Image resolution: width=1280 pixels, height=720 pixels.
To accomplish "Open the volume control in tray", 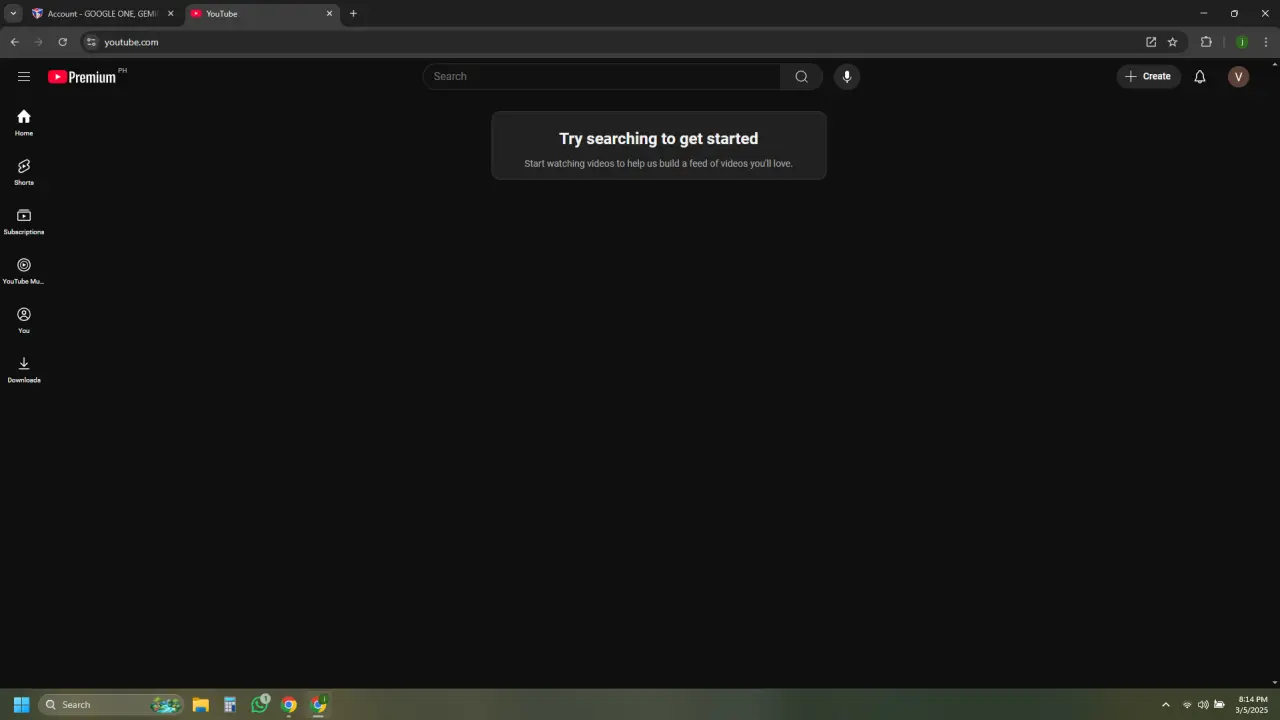I will 1203,705.
